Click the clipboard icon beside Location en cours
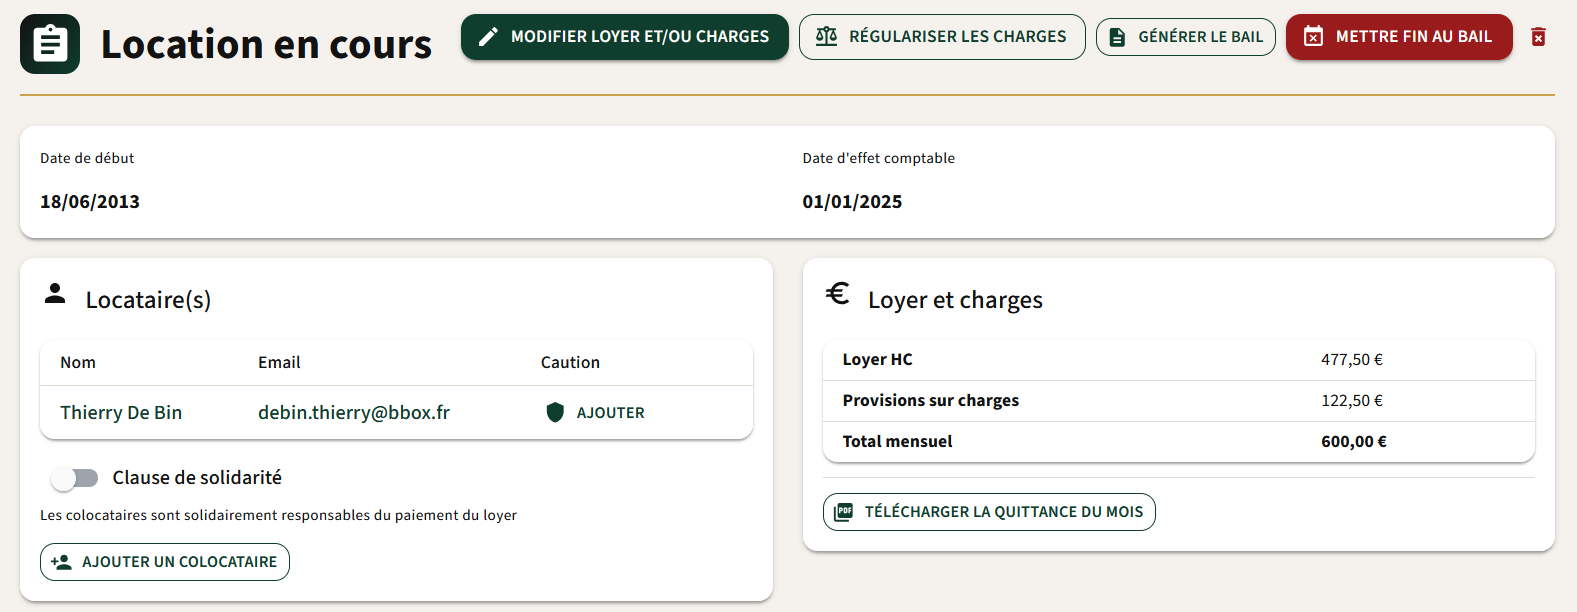The height and width of the screenshot is (612, 1577). coord(50,44)
